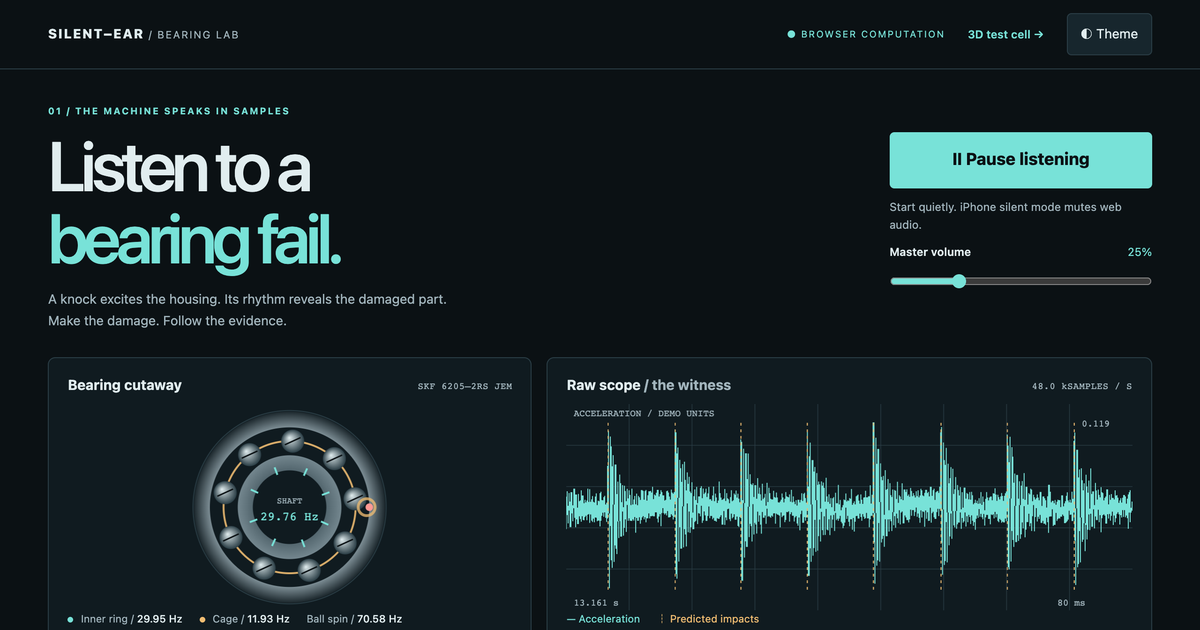1200x630 pixels.
Task: Click the red fault marker on the bearing
Action: [369, 508]
